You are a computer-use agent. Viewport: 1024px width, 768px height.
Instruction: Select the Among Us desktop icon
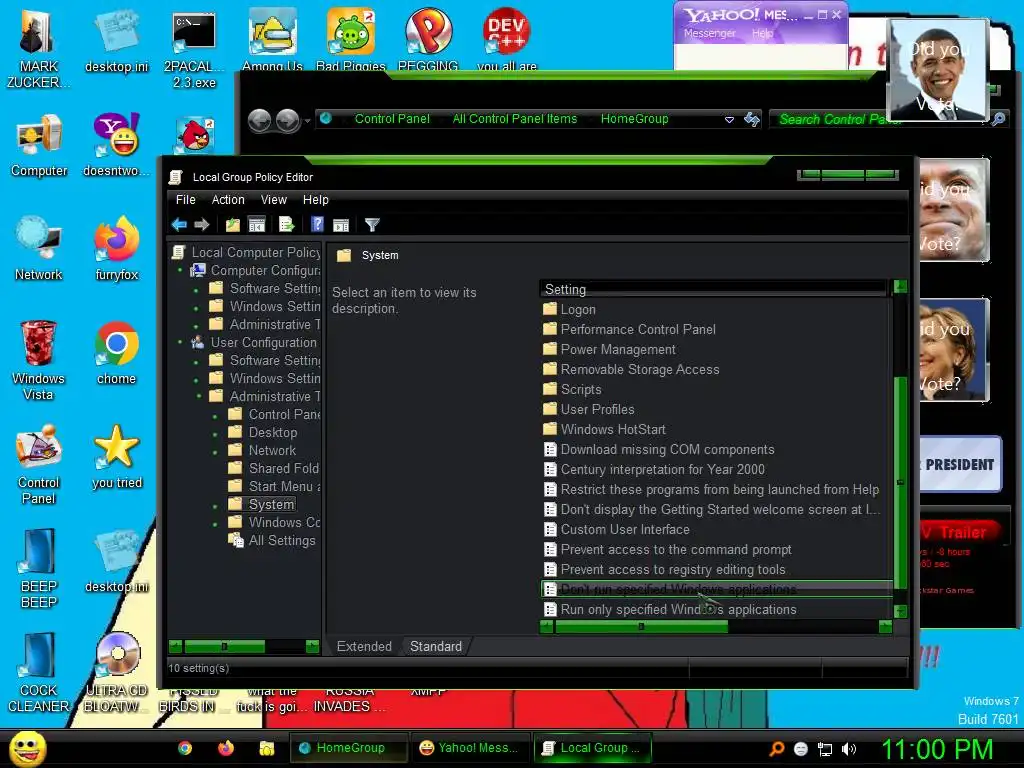pos(272,40)
